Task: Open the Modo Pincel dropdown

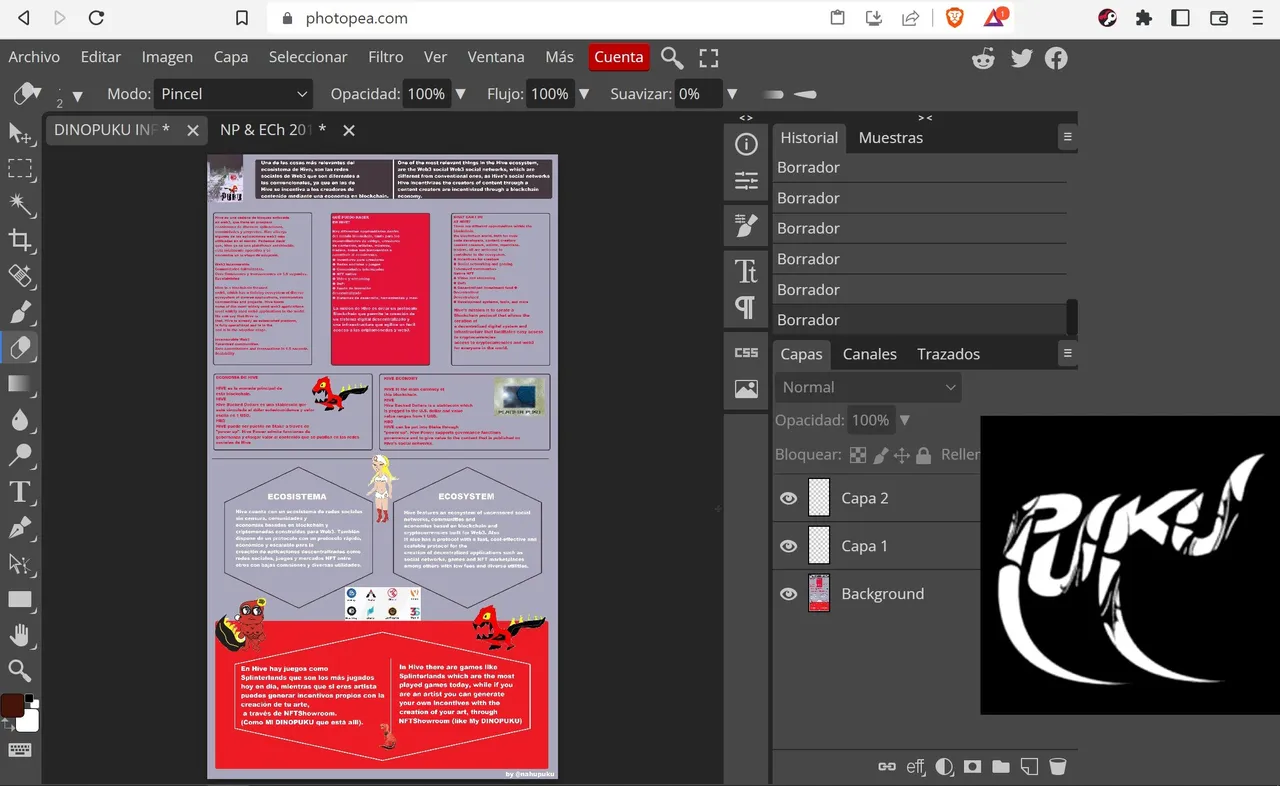Action: (x=234, y=94)
